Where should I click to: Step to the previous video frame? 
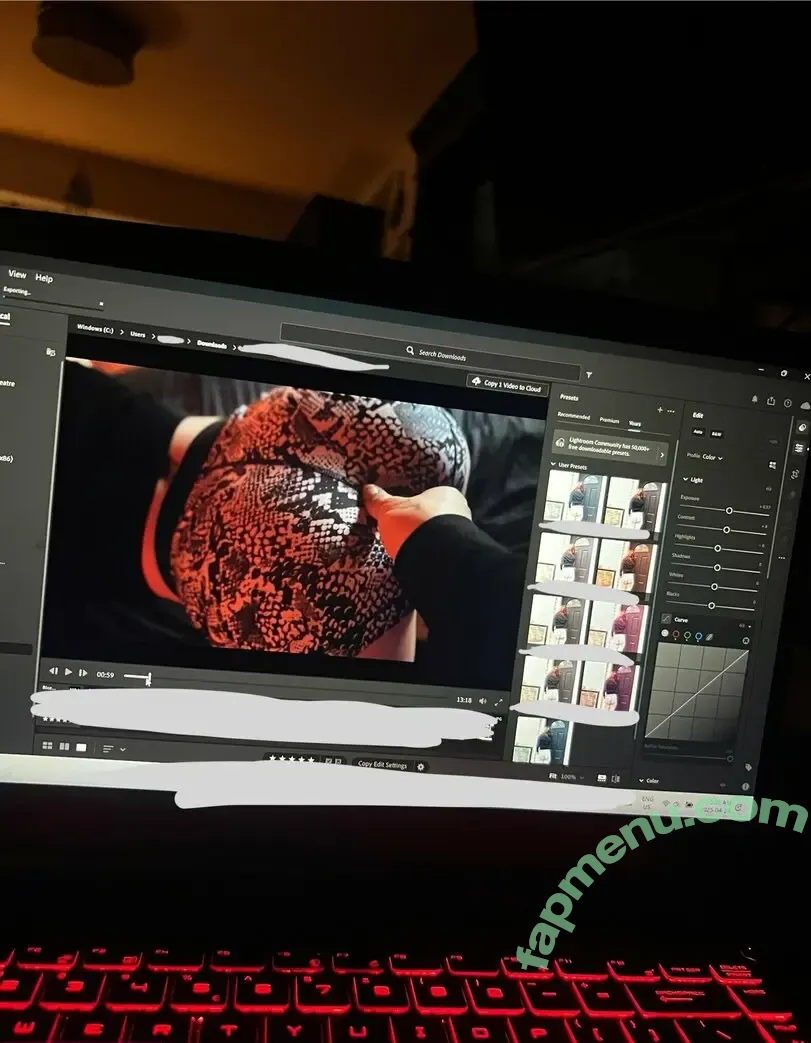pos(53,672)
